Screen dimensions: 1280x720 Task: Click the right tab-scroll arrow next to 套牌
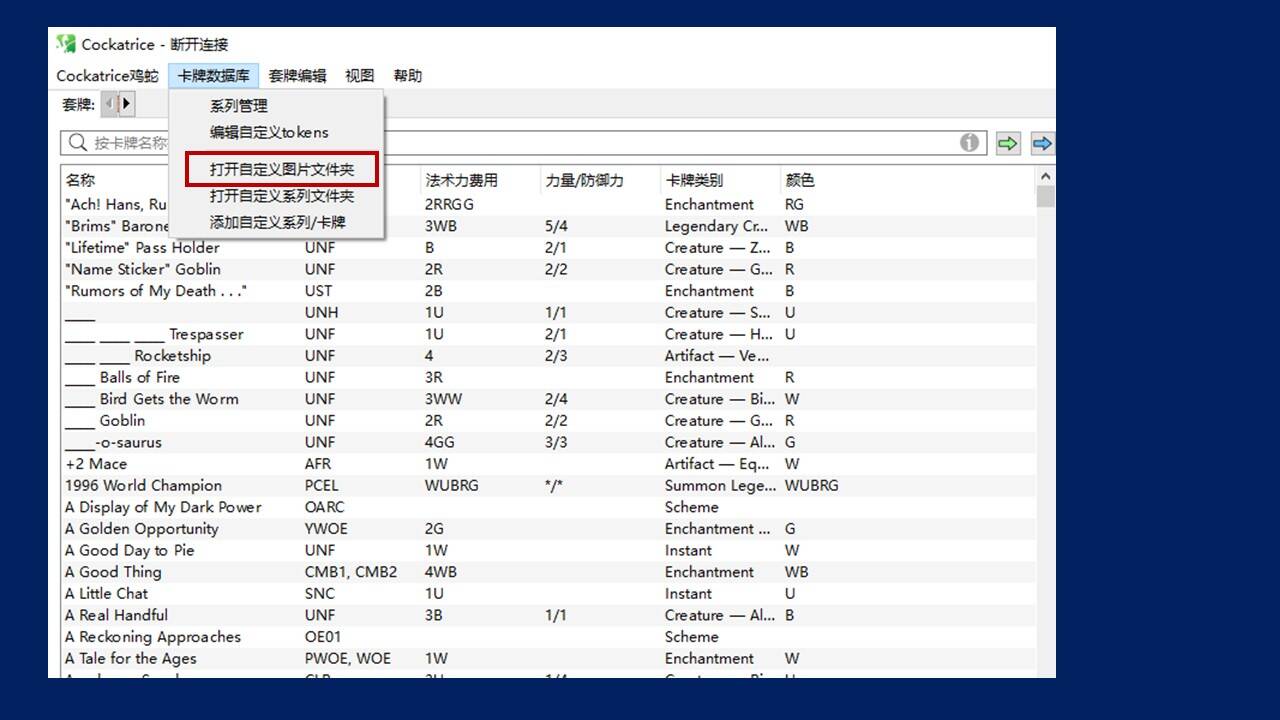(x=127, y=103)
